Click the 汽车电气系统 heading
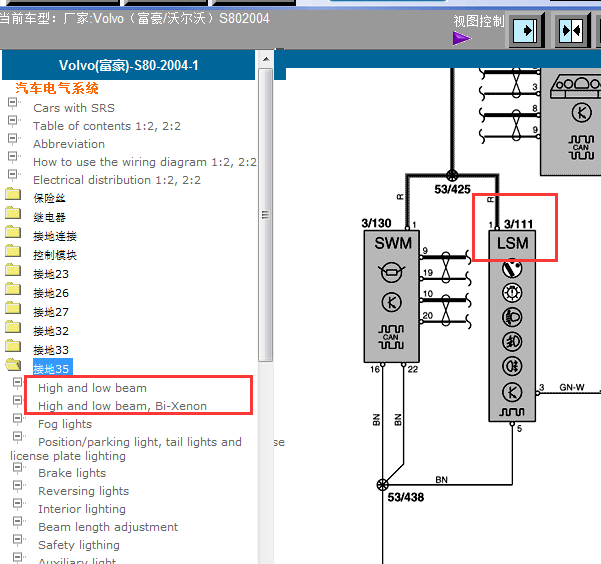Viewport: 601px width, 564px height. pyautogui.click(x=57, y=89)
